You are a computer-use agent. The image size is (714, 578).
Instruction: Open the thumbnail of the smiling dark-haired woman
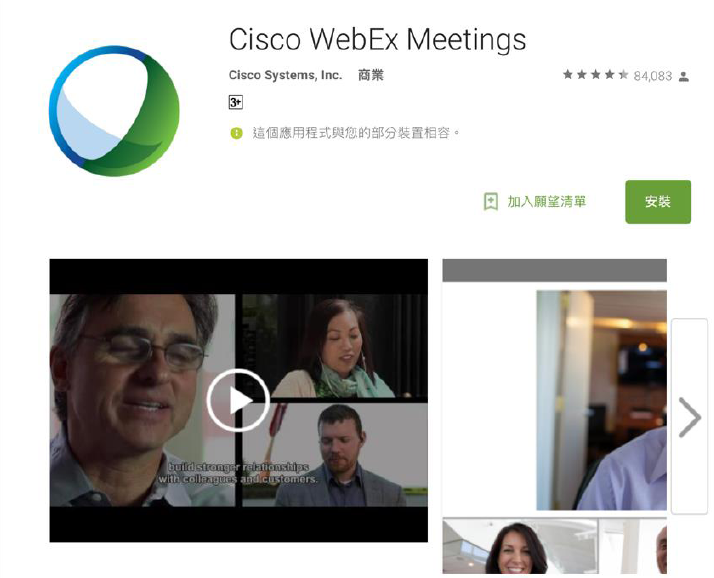(520, 546)
